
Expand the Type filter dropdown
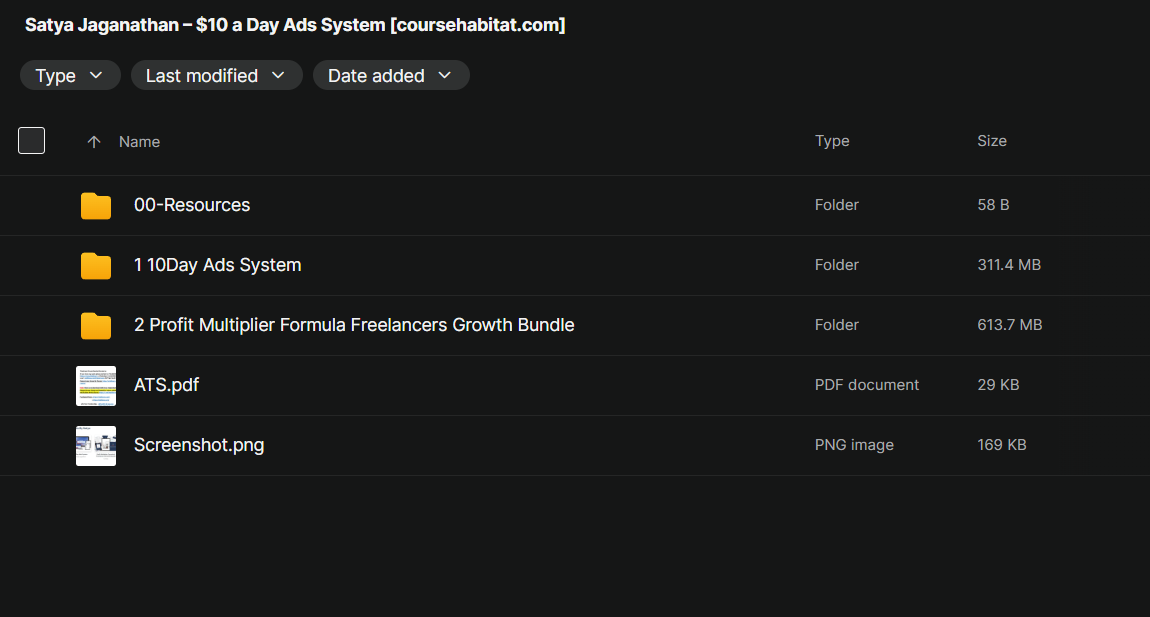(x=70, y=76)
